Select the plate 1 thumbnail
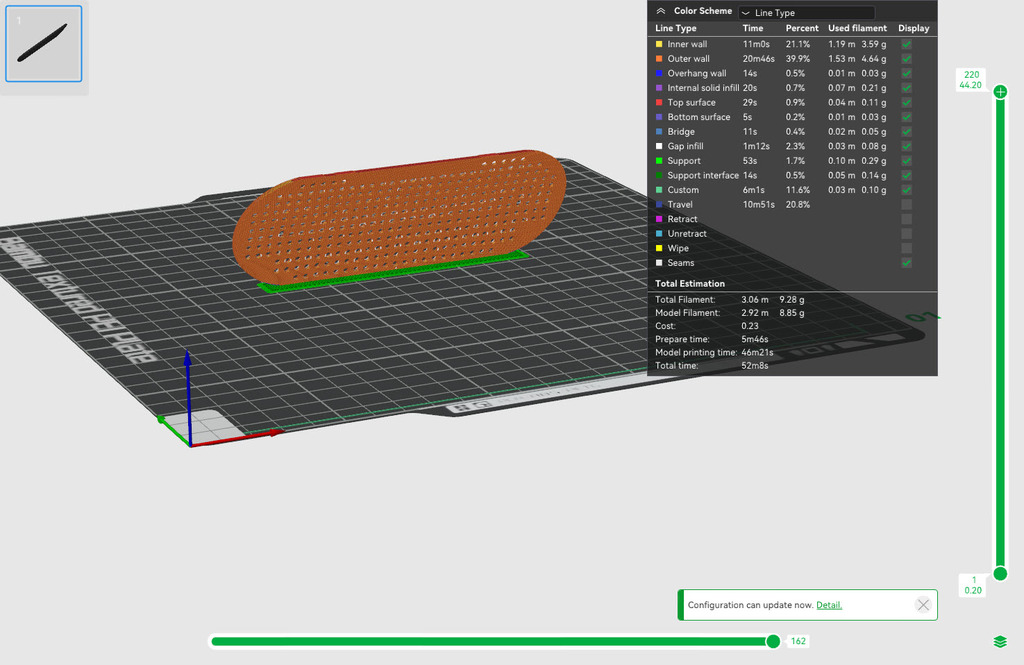 click(x=44, y=44)
